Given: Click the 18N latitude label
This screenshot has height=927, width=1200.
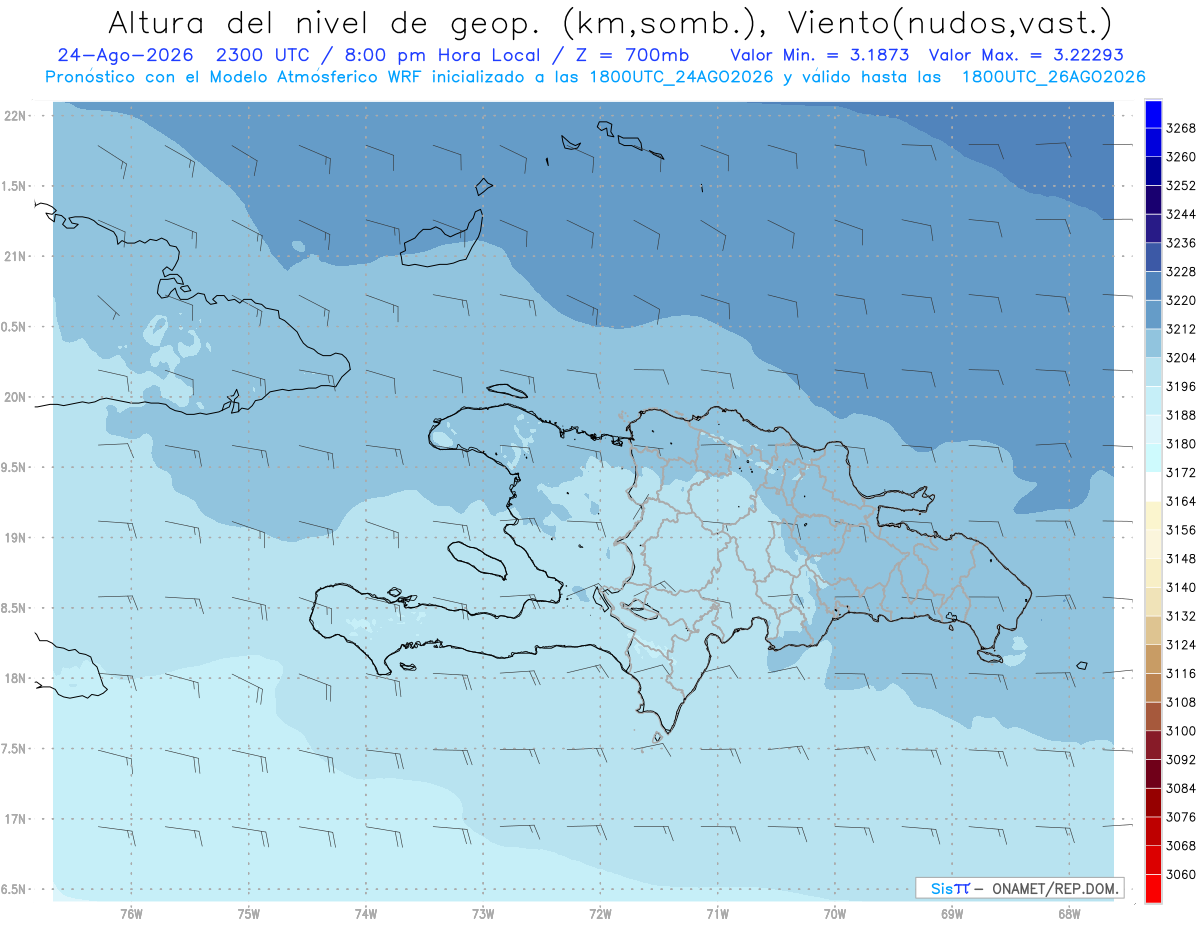Looking at the screenshot, I should tap(15, 678).
